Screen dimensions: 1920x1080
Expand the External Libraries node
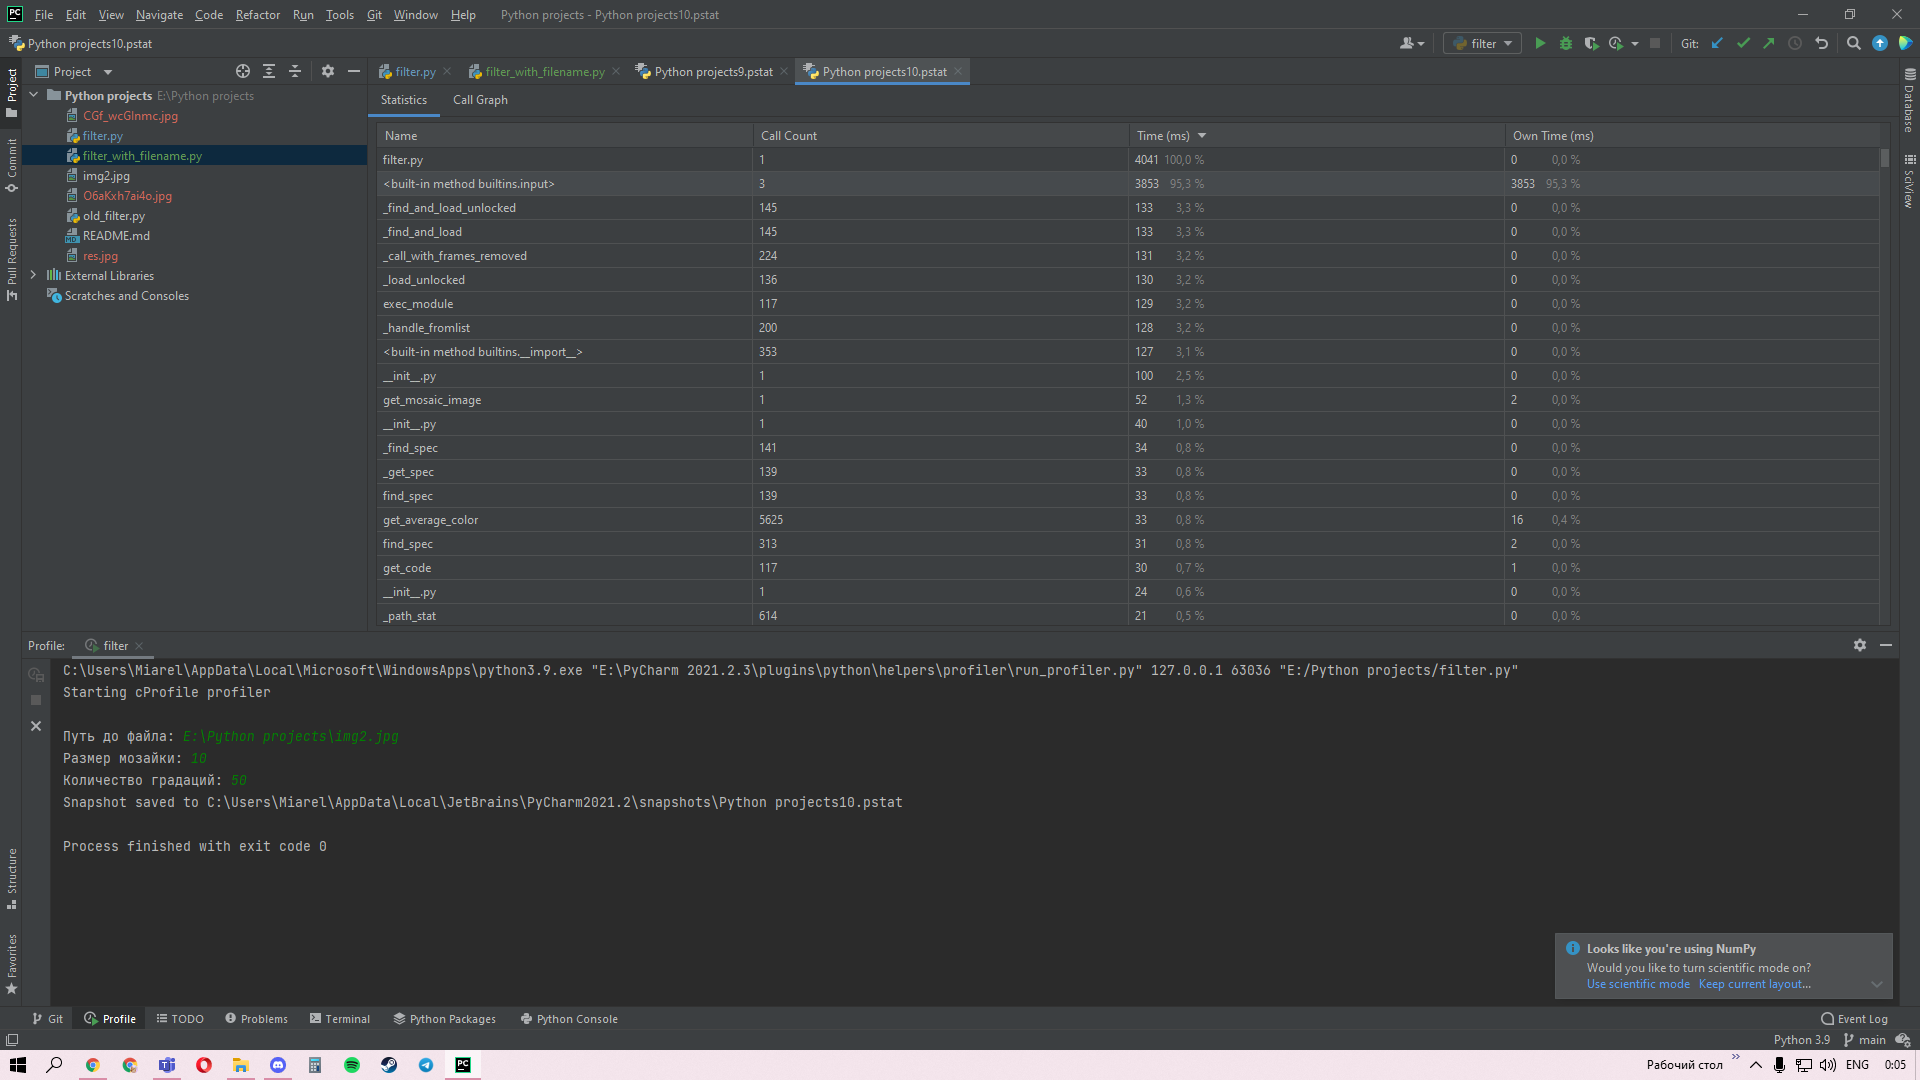33,275
